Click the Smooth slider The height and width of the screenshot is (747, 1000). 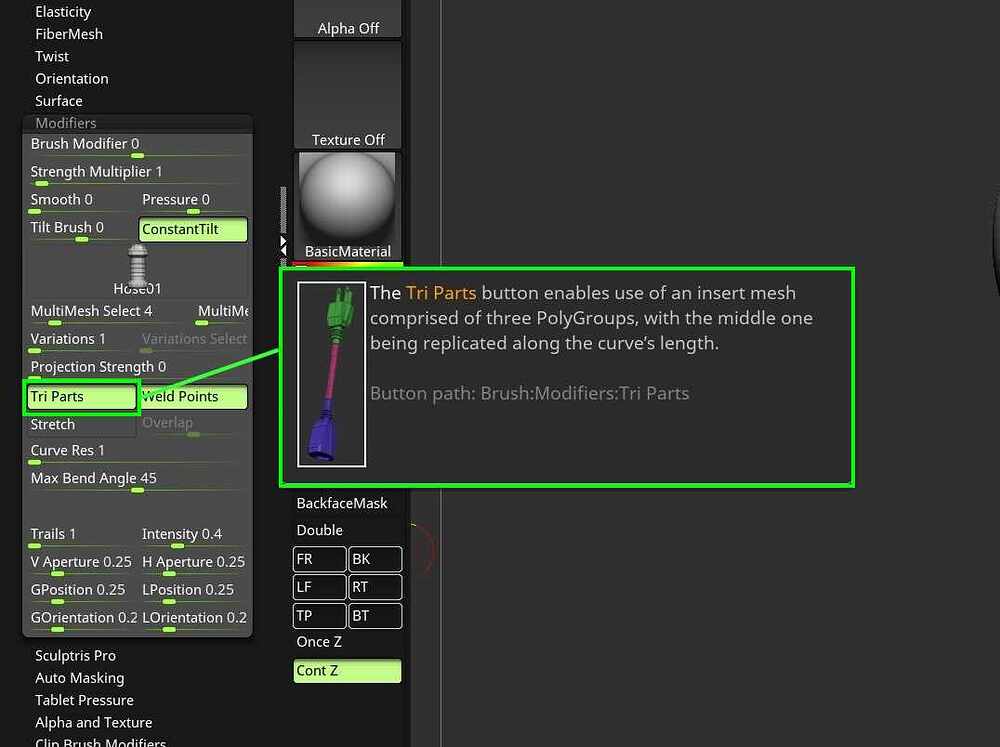tap(82, 202)
